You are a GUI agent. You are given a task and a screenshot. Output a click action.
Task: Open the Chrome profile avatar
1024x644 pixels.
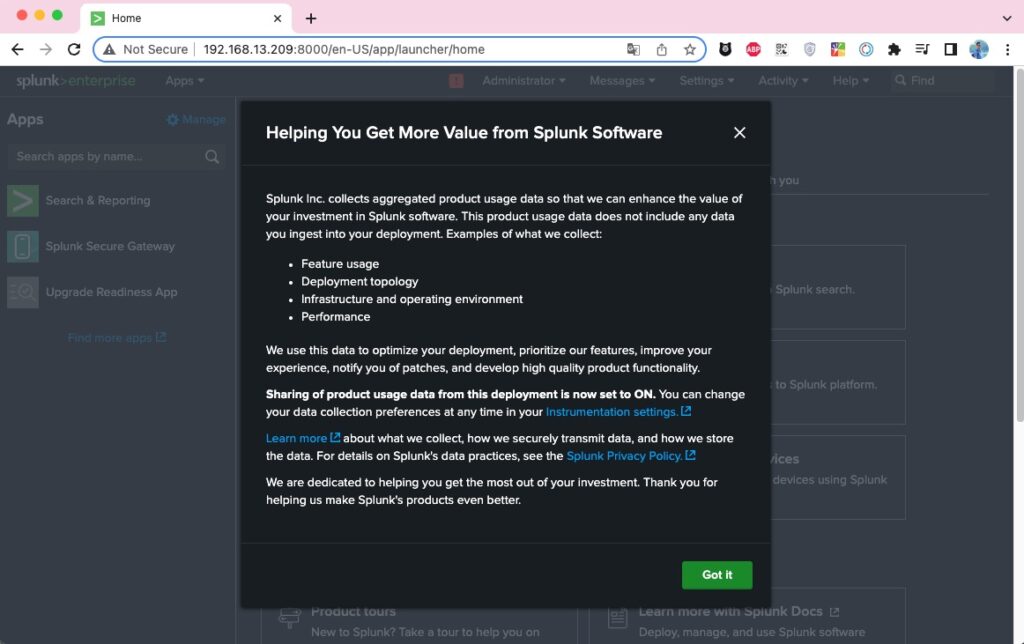click(979, 50)
